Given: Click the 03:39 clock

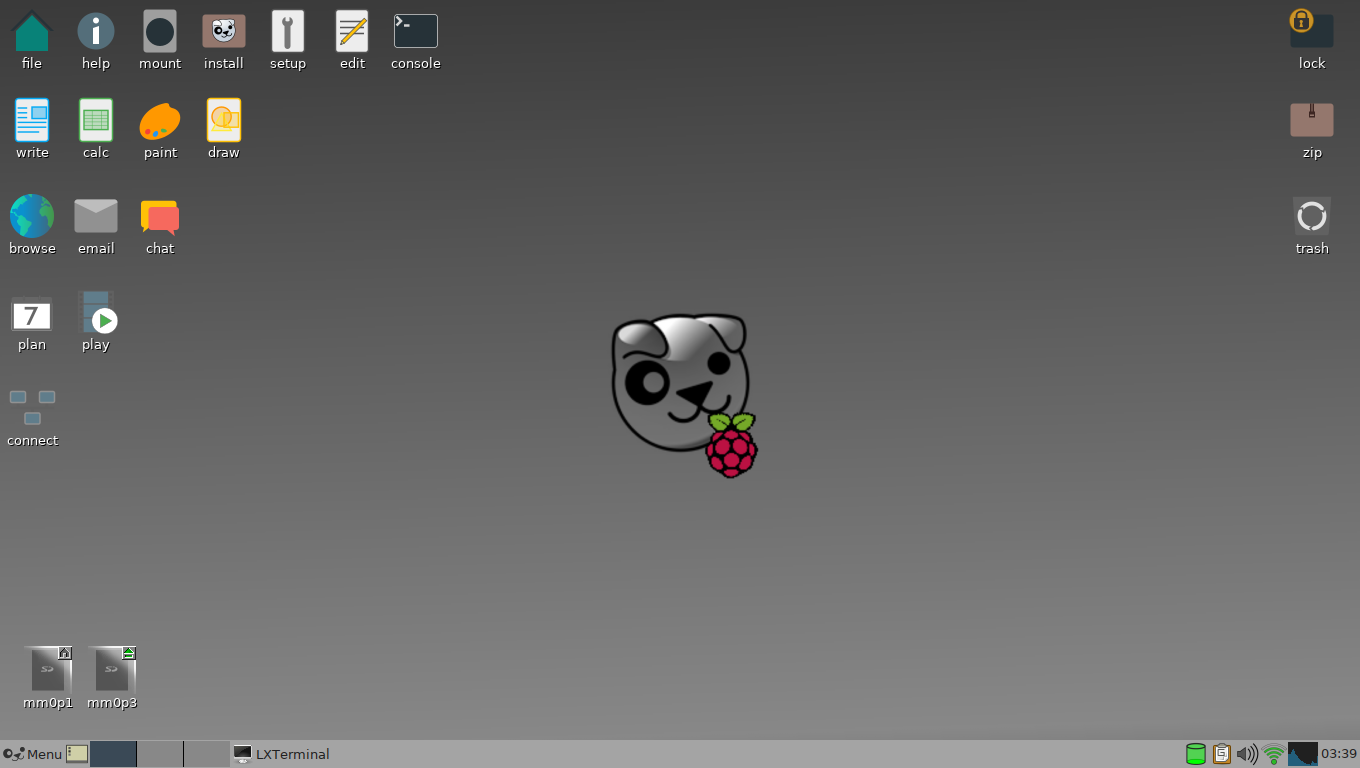Looking at the screenshot, I should (1339, 754).
